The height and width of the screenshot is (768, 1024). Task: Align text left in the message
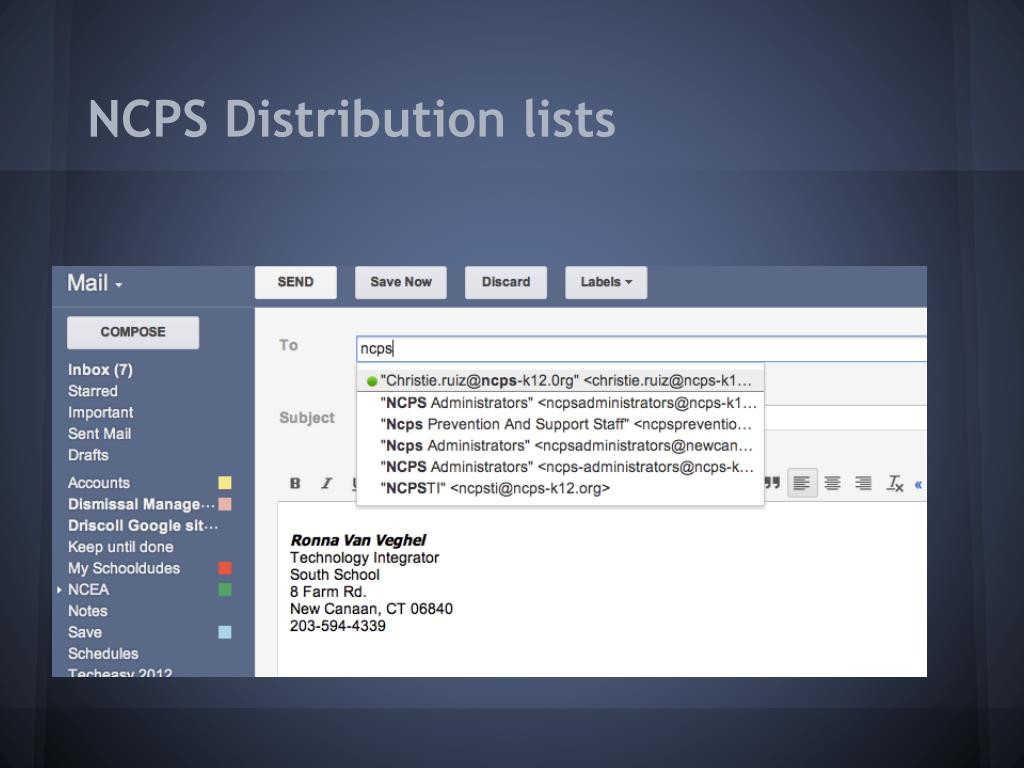click(x=802, y=483)
